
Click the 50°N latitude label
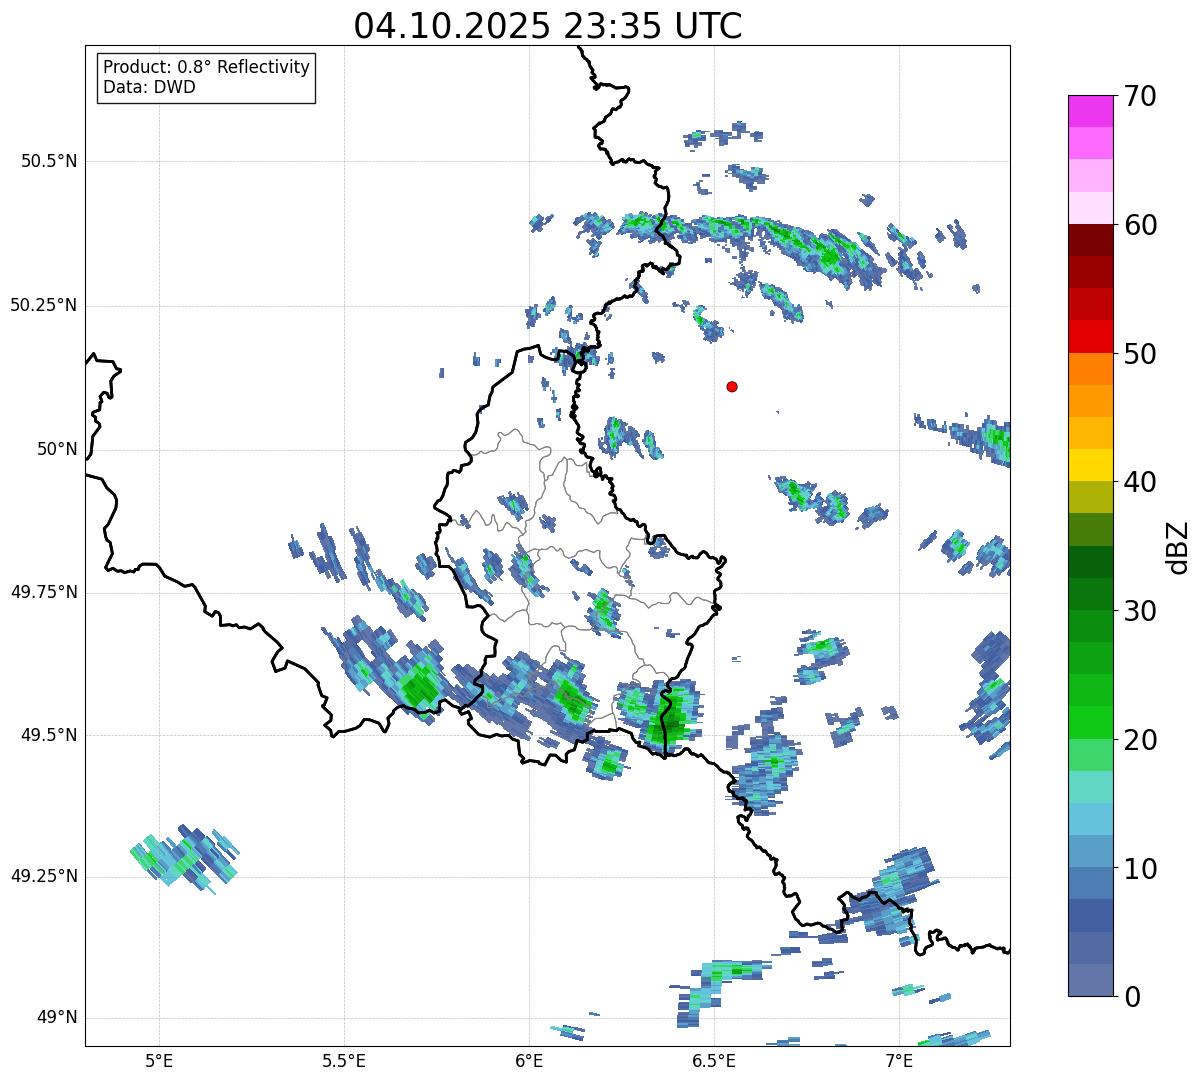pyautogui.click(x=57, y=449)
